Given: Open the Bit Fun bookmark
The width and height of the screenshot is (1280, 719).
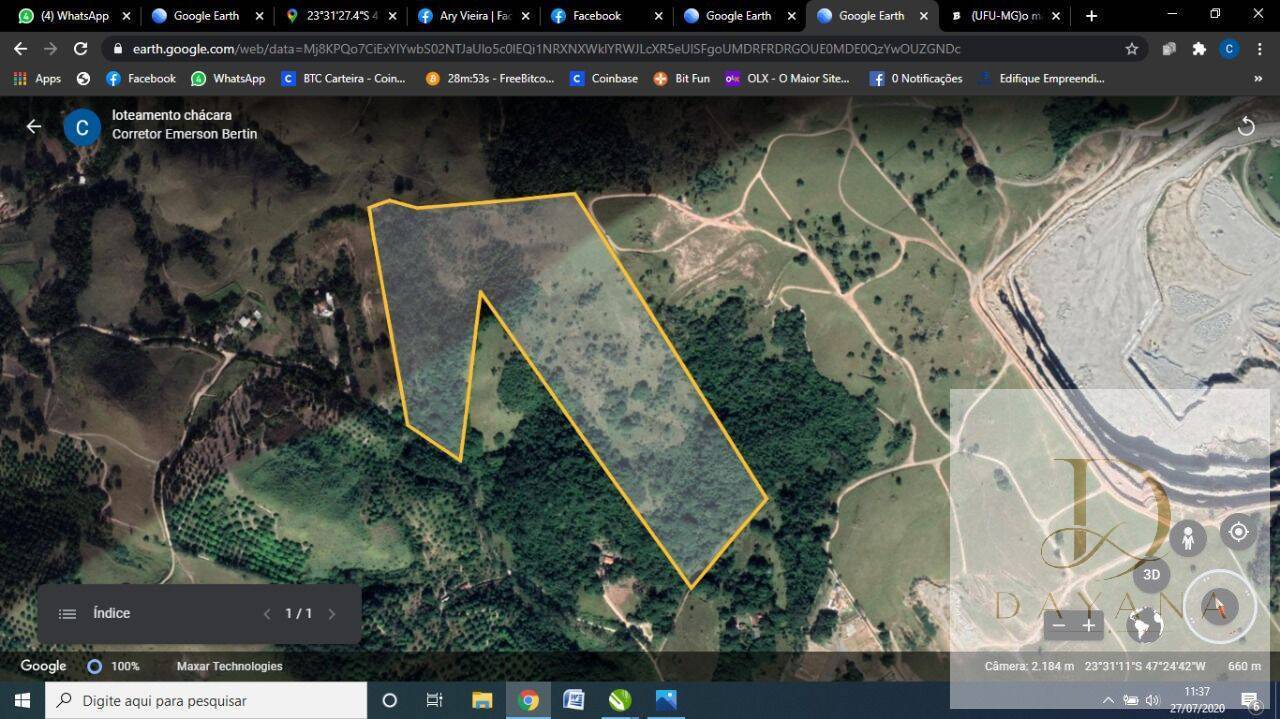Looking at the screenshot, I should coord(682,78).
